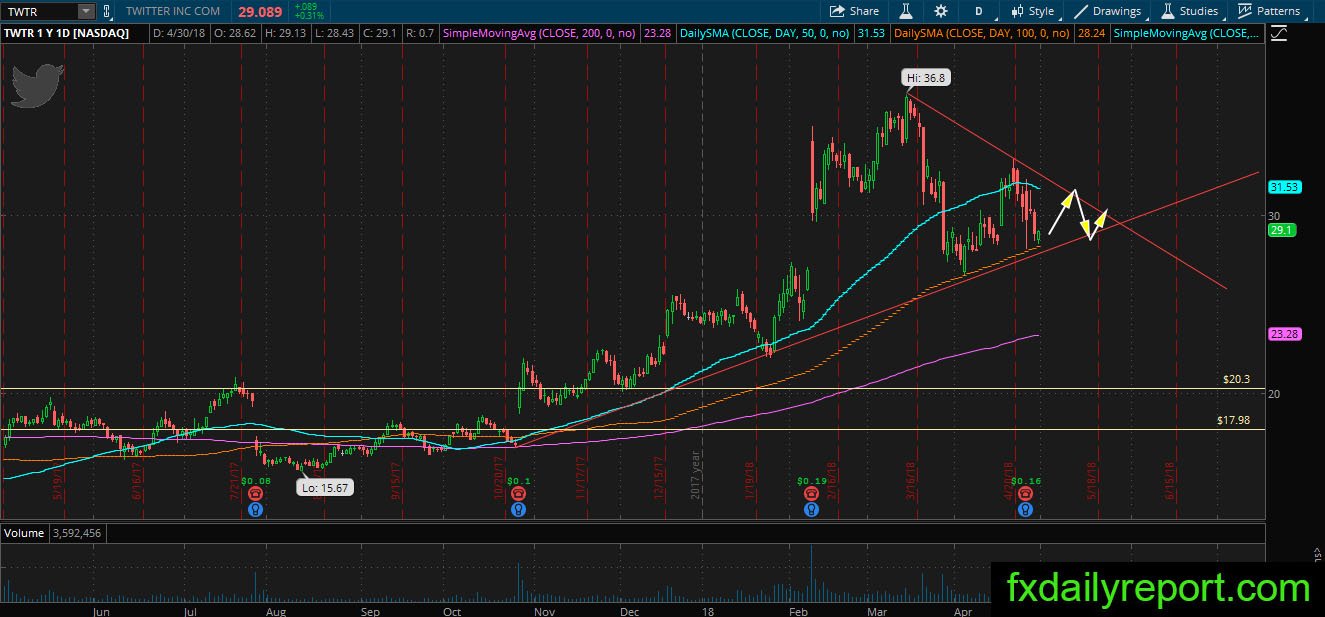
Task: Click the Hi: 36.8 price bubble
Action: 925,77
